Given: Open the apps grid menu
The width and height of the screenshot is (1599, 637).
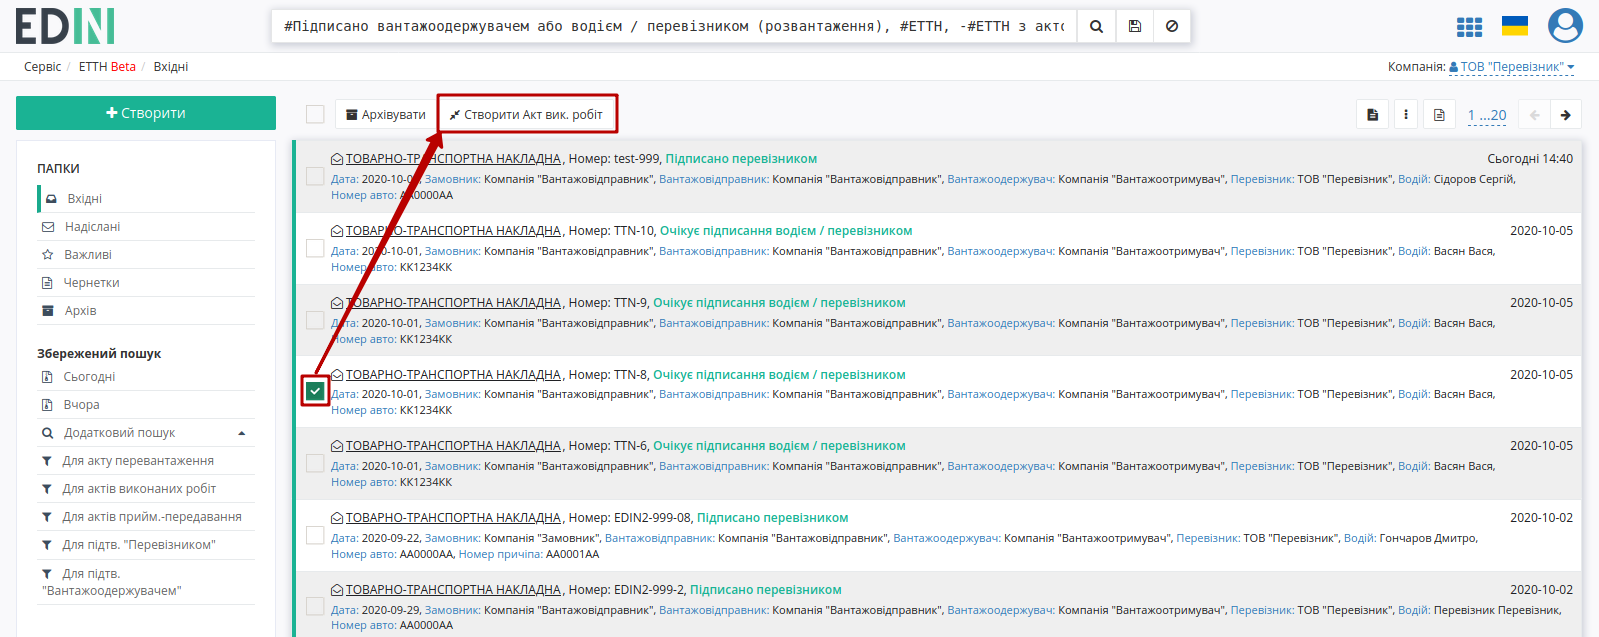Looking at the screenshot, I should pyautogui.click(x=1469, y=27).
